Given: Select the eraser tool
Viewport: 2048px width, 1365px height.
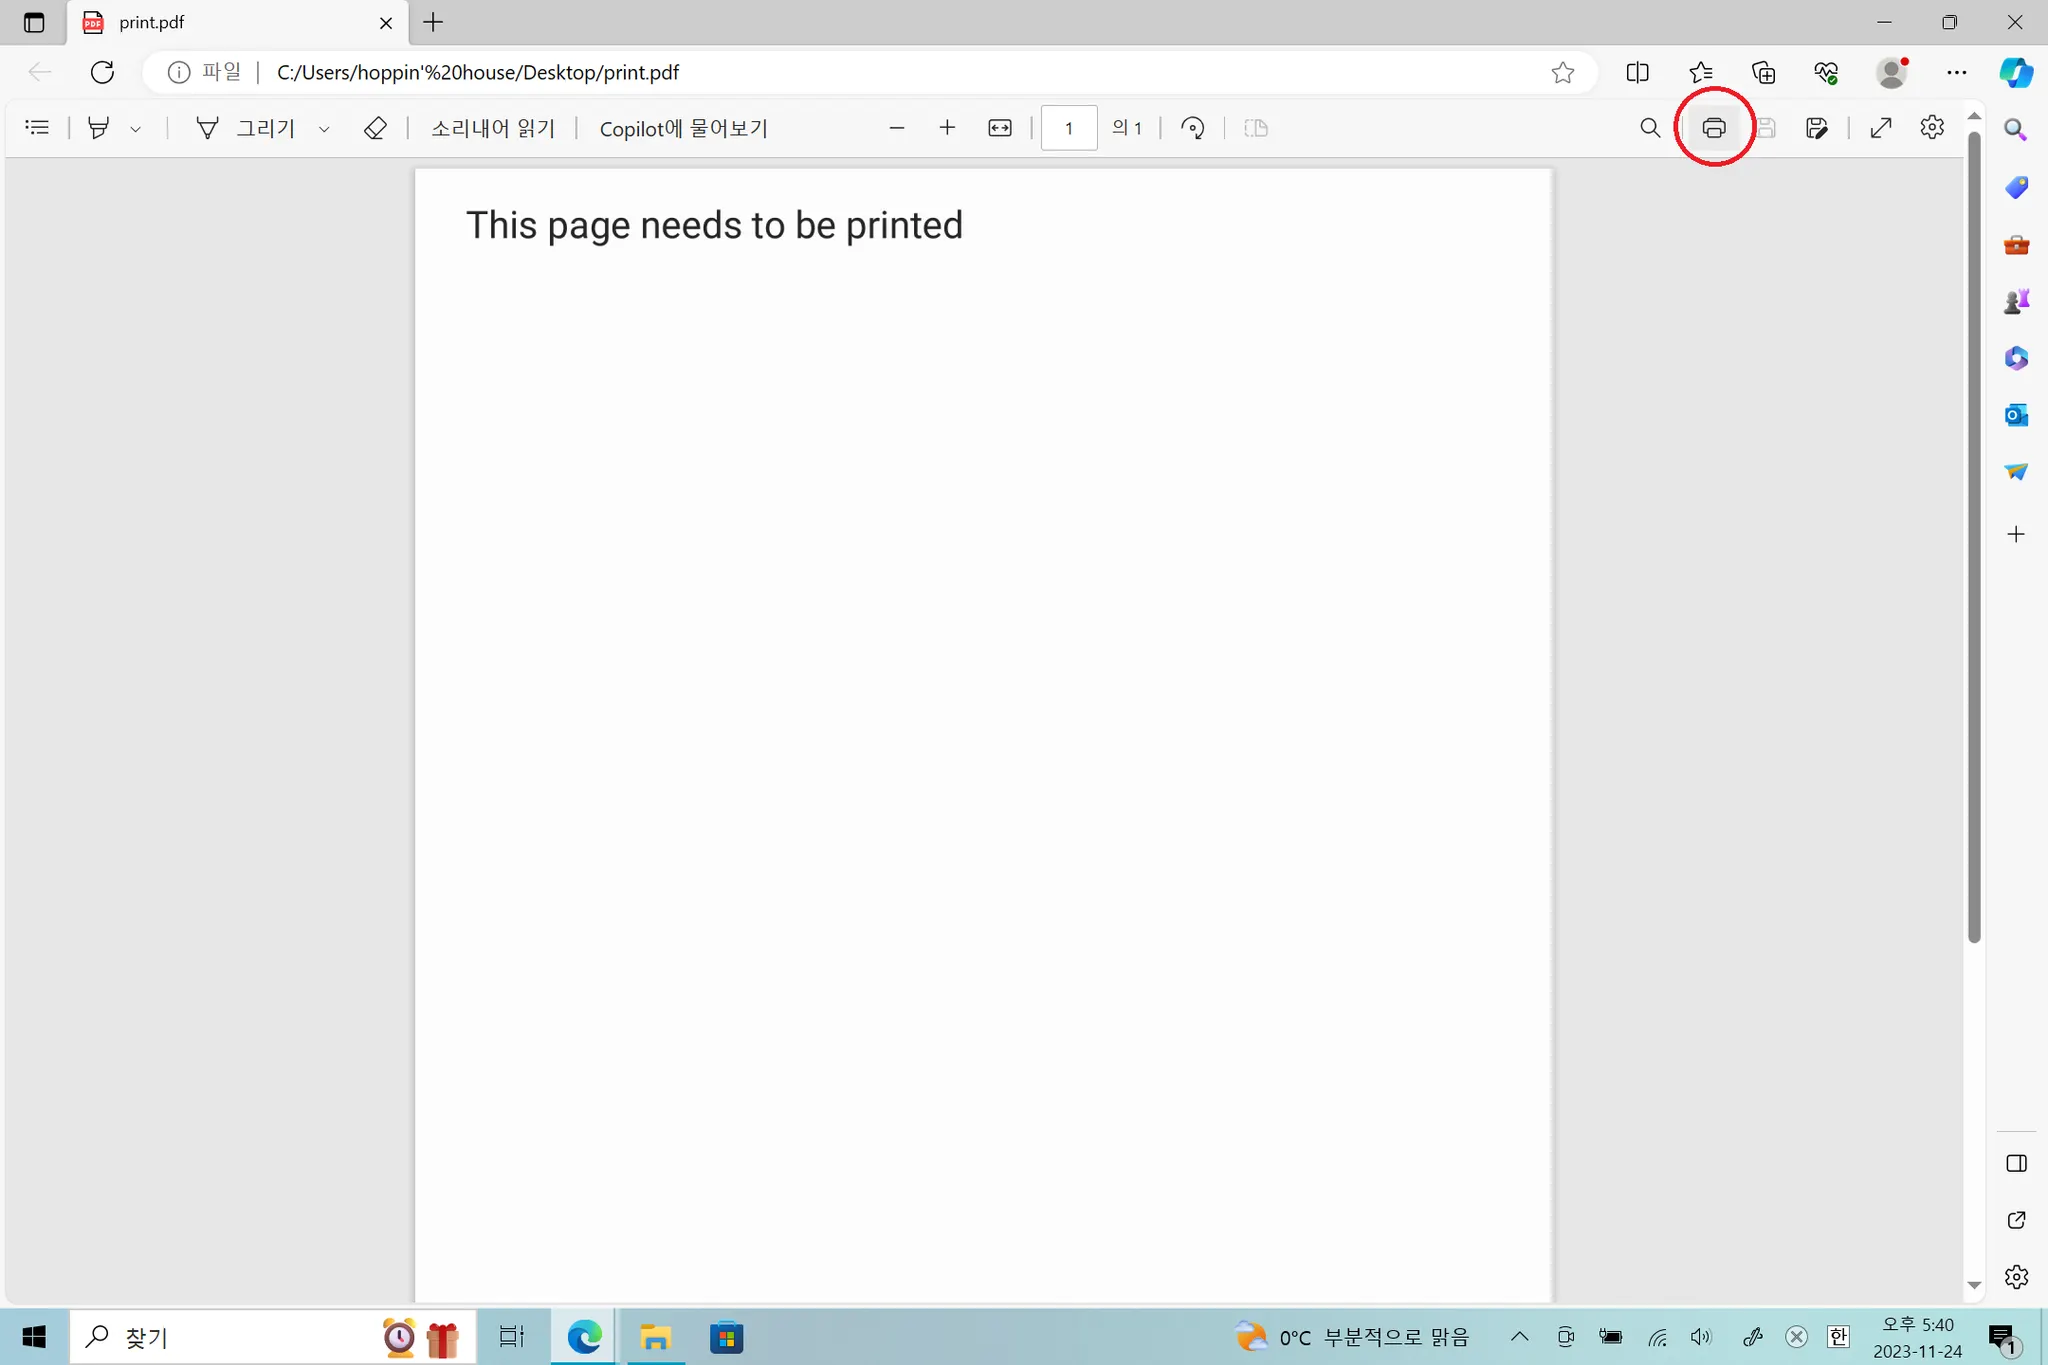Looking at the screenshot, I should tap(375, 128).
